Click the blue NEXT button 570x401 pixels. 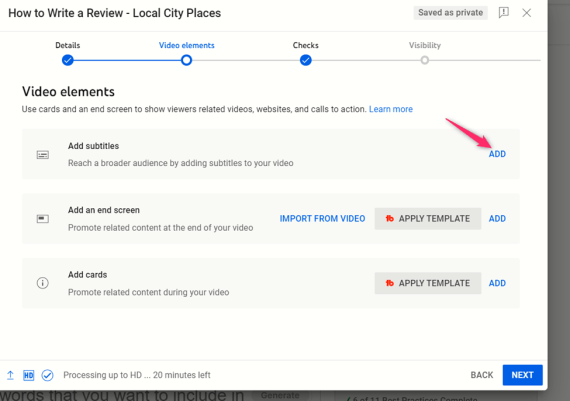(x=522, y=375)
